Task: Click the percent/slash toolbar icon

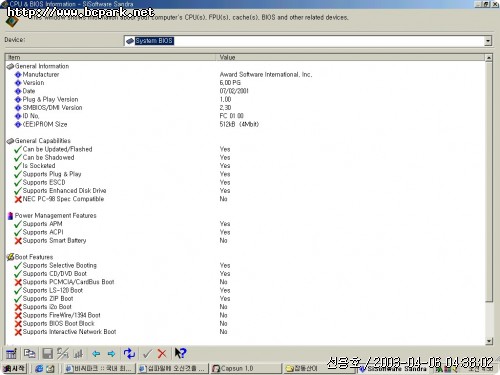Action: 63,353
